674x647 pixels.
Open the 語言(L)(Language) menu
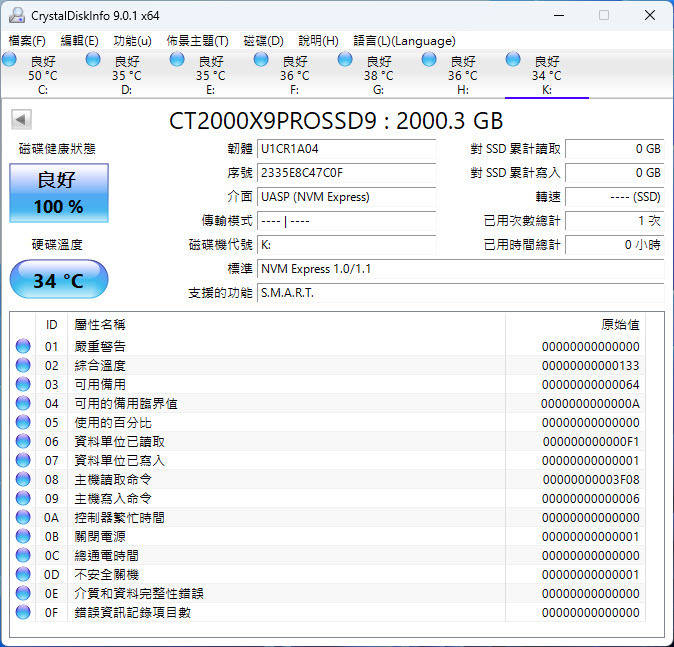[x=404, y=41]
